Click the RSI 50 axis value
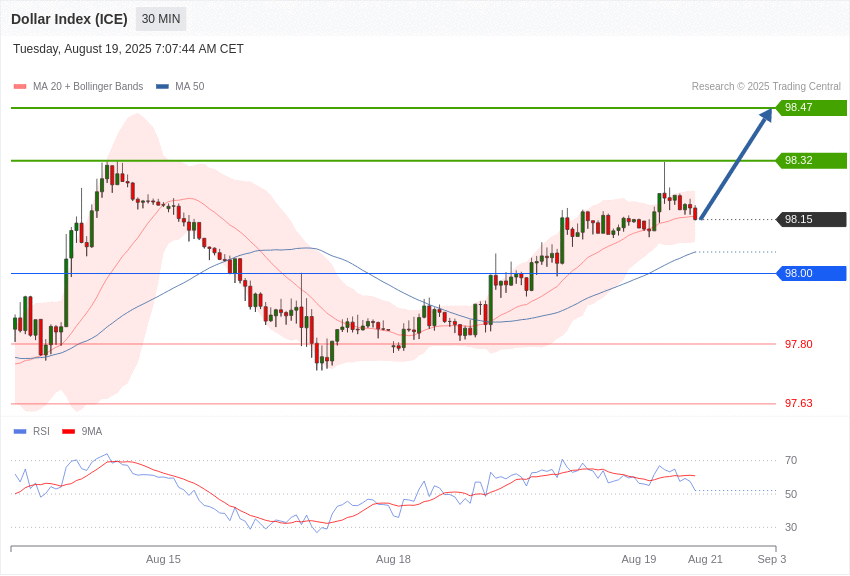 point(791,494)
